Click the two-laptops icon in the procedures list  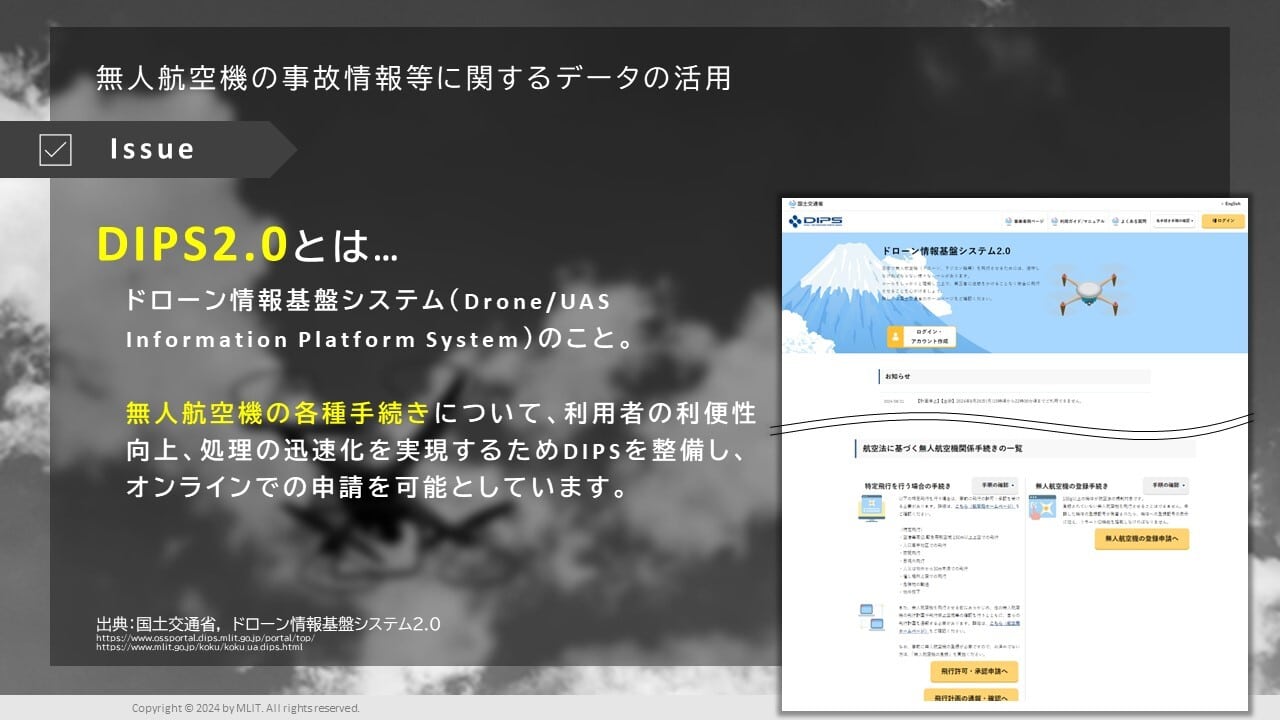tap(870, 616)
